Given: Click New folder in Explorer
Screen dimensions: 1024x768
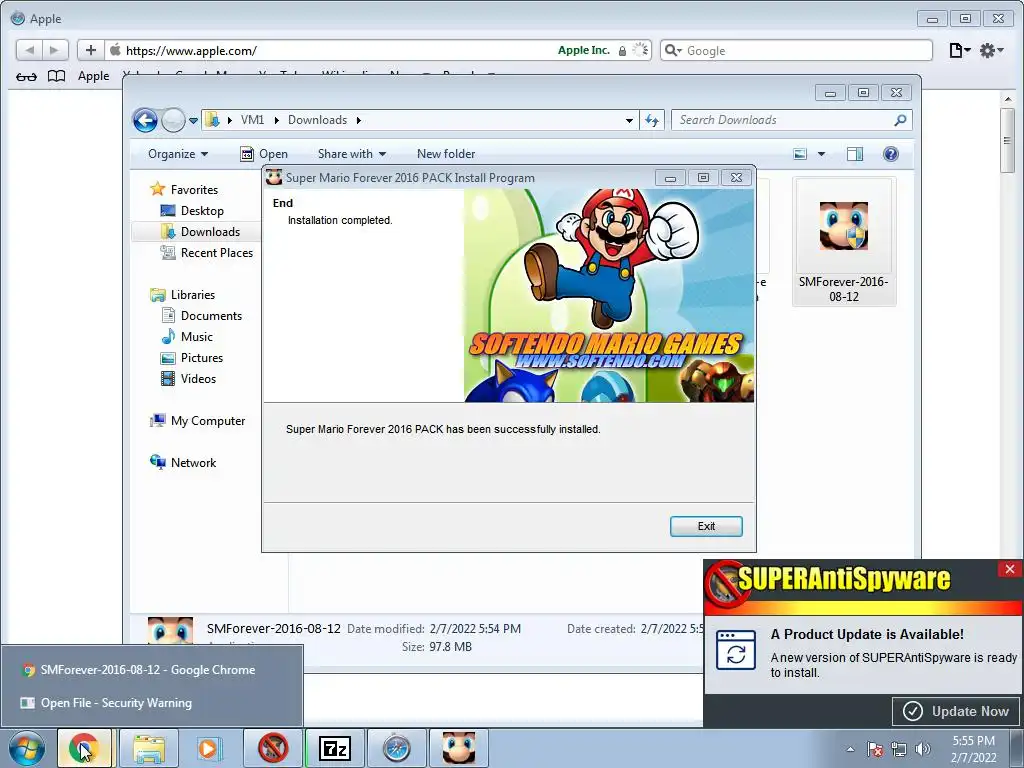Looking at the screenshot, I should pos(446,154).
